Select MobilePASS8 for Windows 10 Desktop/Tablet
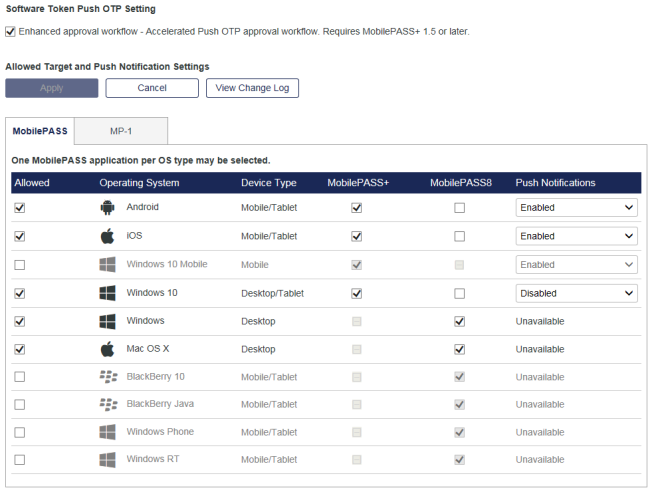 [459, 294]
